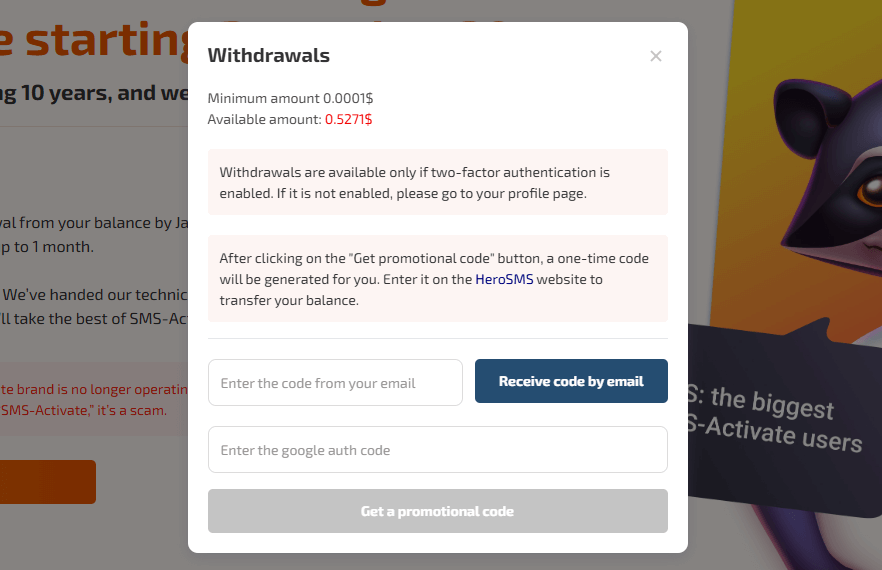Click the promotional code instructions notice
The height and width of the screenshot is (570, 882).
(437, 279)
